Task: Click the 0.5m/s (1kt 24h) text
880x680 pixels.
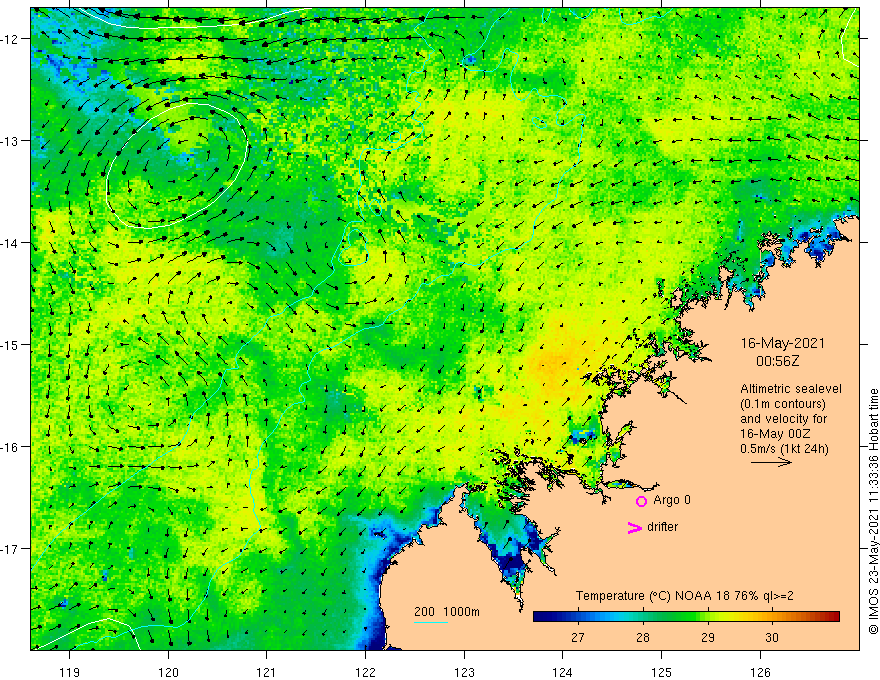Action: tap(784, 448)
